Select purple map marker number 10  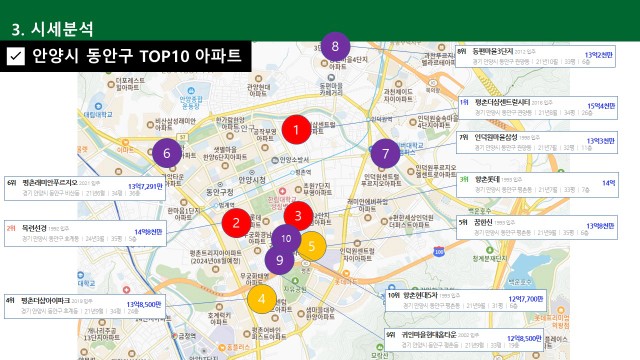pyautogui.click(x=286, y=238)
